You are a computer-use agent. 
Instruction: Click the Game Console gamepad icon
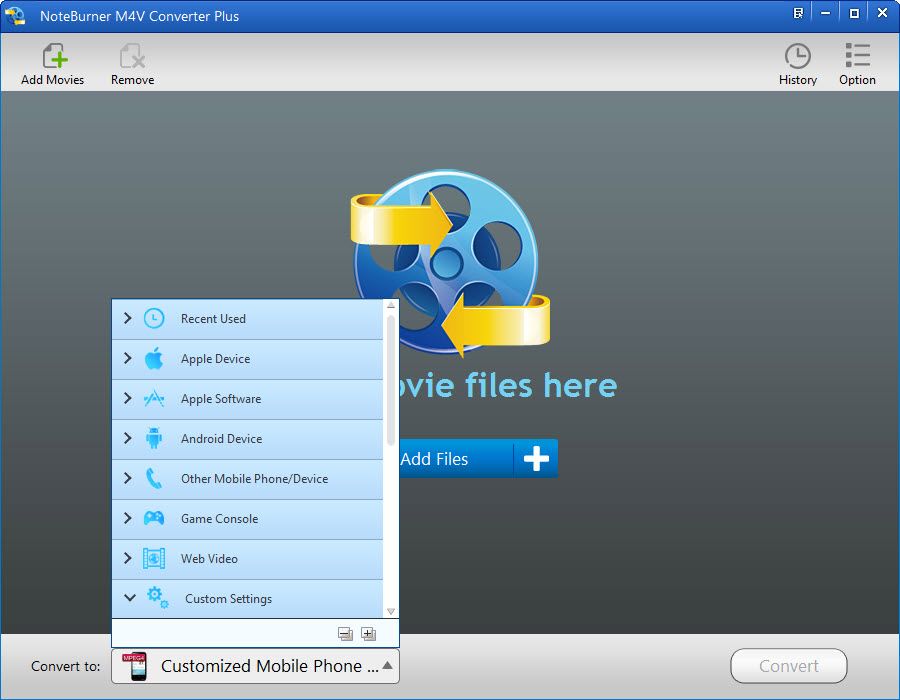pos(154,519)
